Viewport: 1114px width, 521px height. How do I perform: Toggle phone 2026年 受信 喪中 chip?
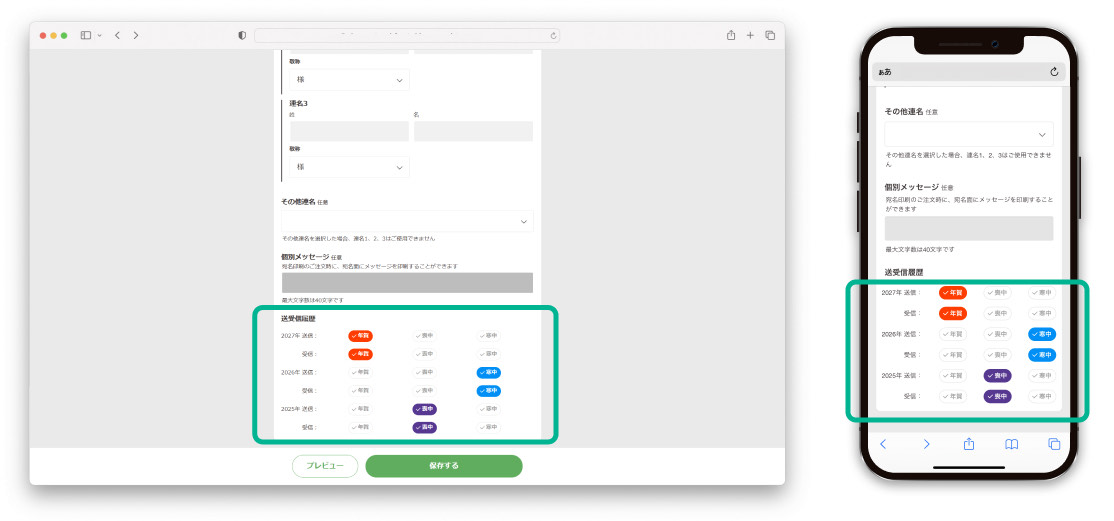point(997,355)
